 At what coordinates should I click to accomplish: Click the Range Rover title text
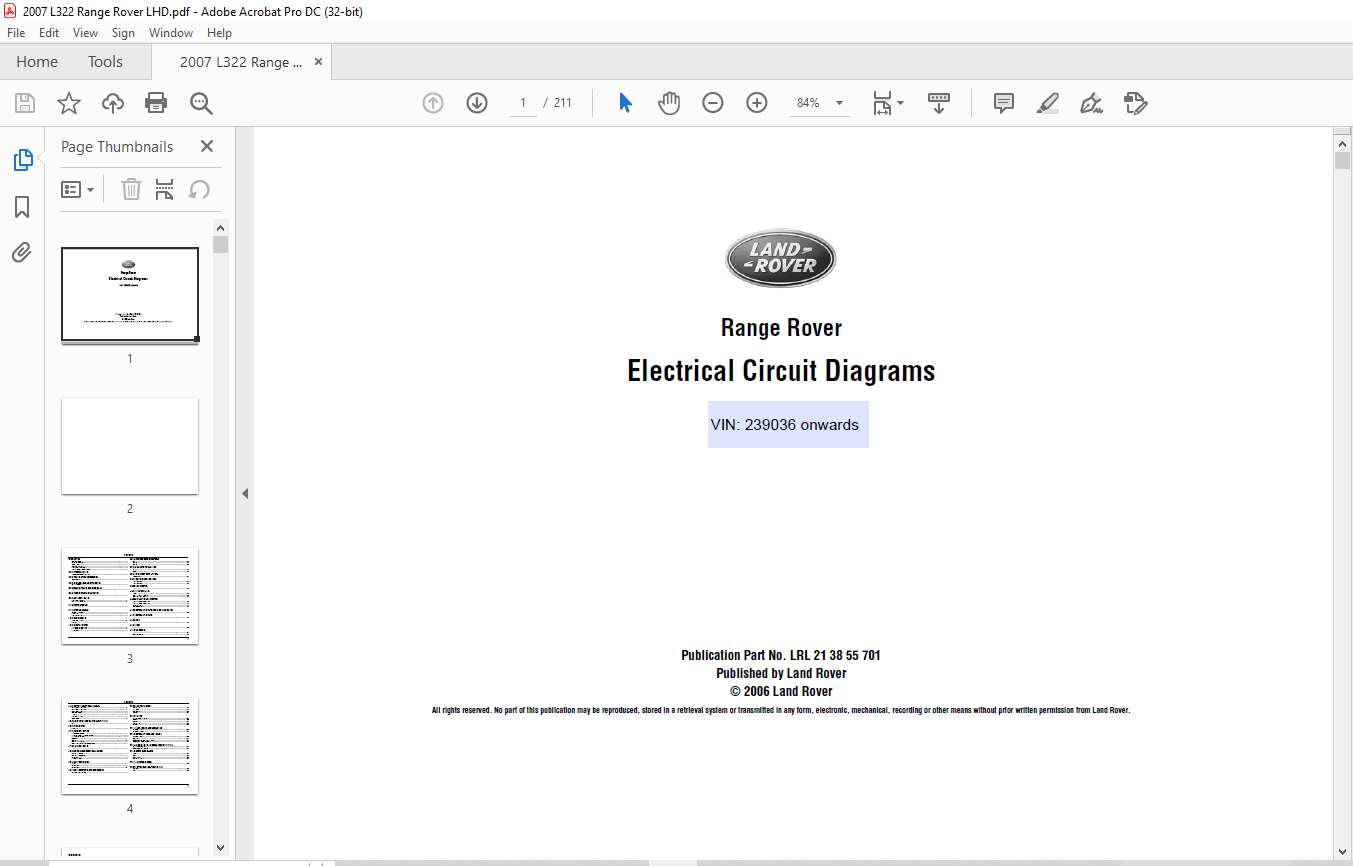781,328
